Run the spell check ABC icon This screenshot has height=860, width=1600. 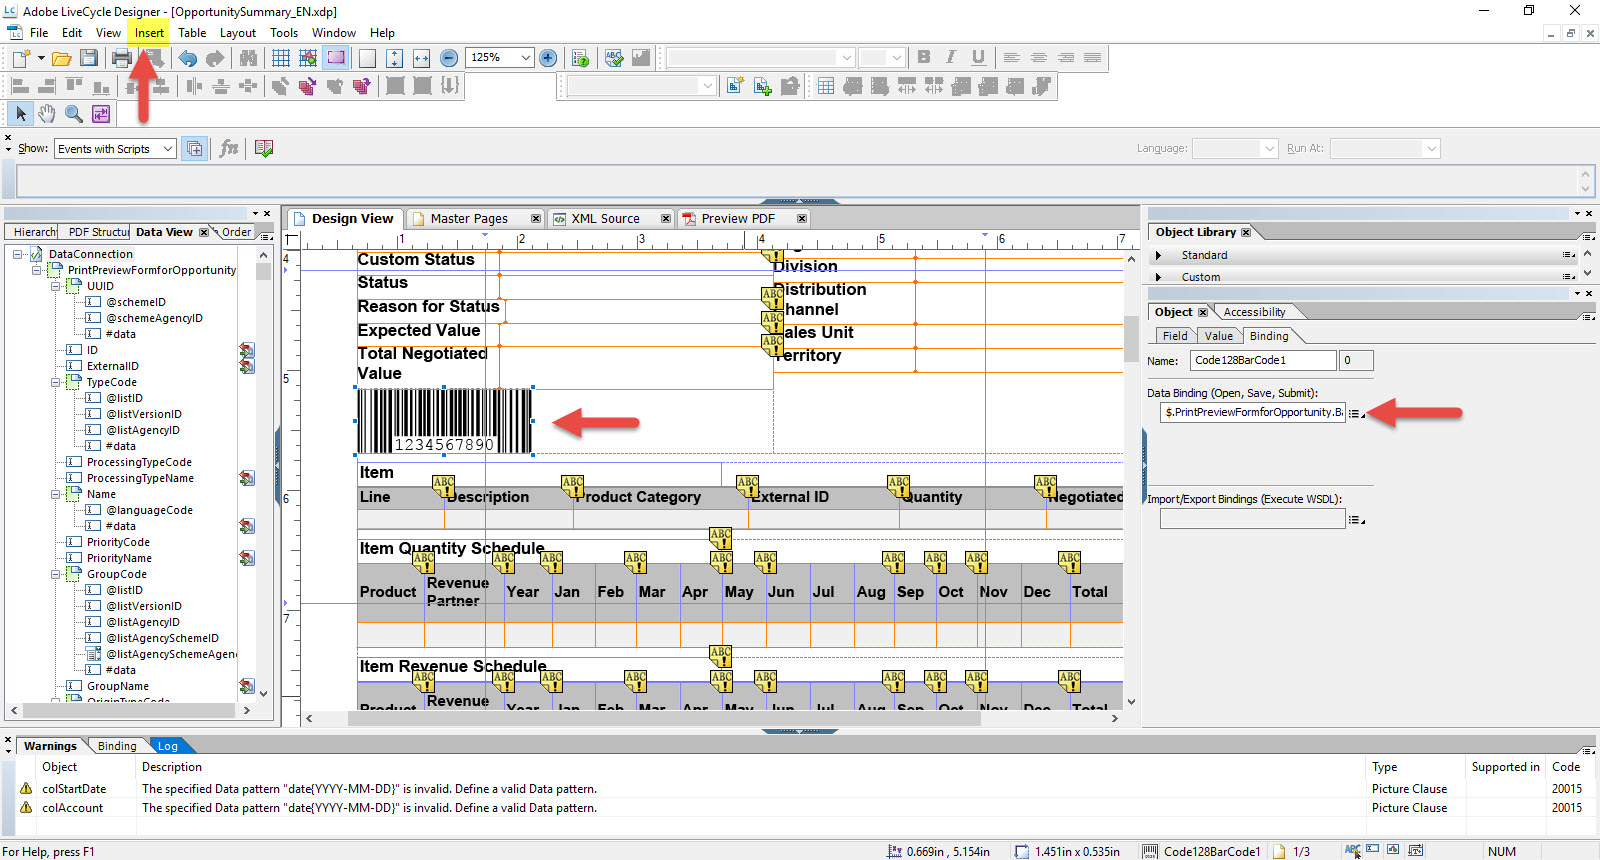(x=614, y=58)
